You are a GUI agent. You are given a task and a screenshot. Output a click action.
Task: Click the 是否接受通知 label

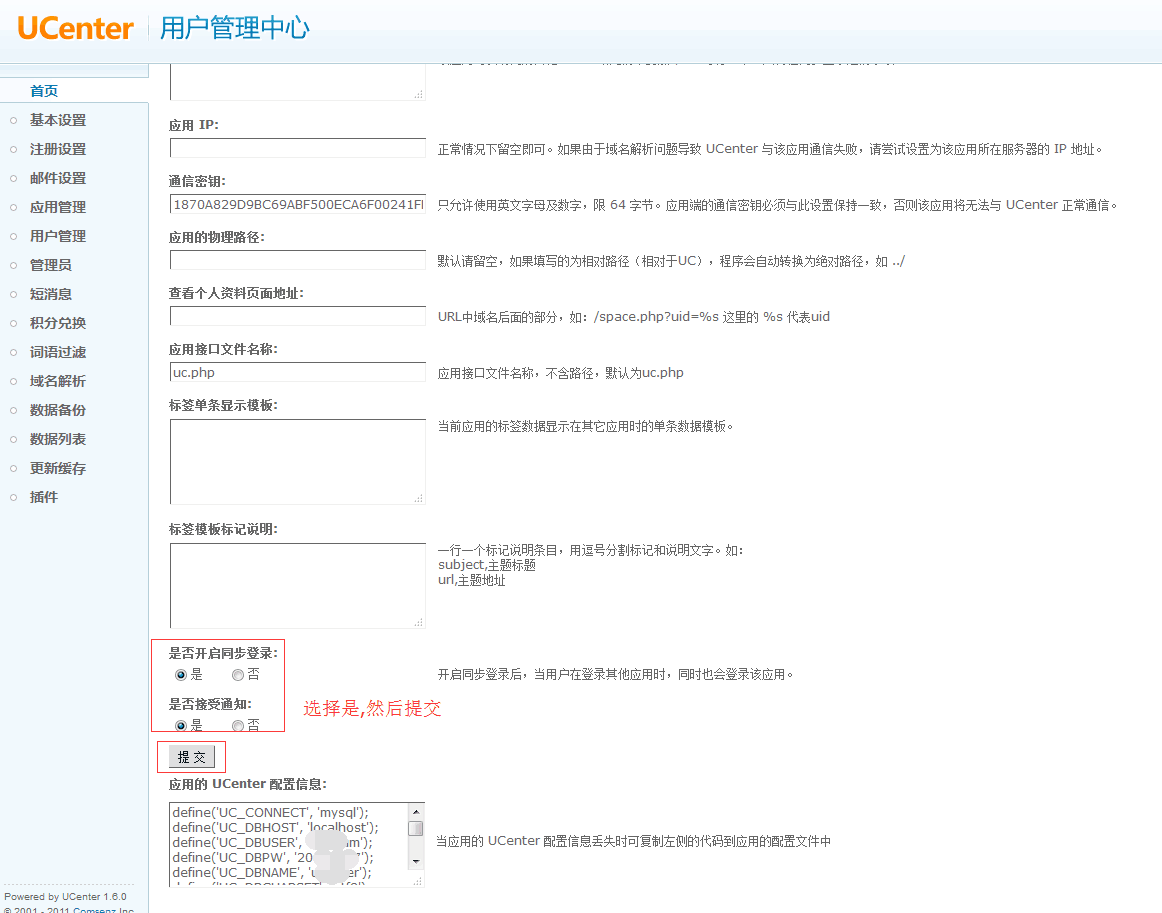tap(210, 704)
